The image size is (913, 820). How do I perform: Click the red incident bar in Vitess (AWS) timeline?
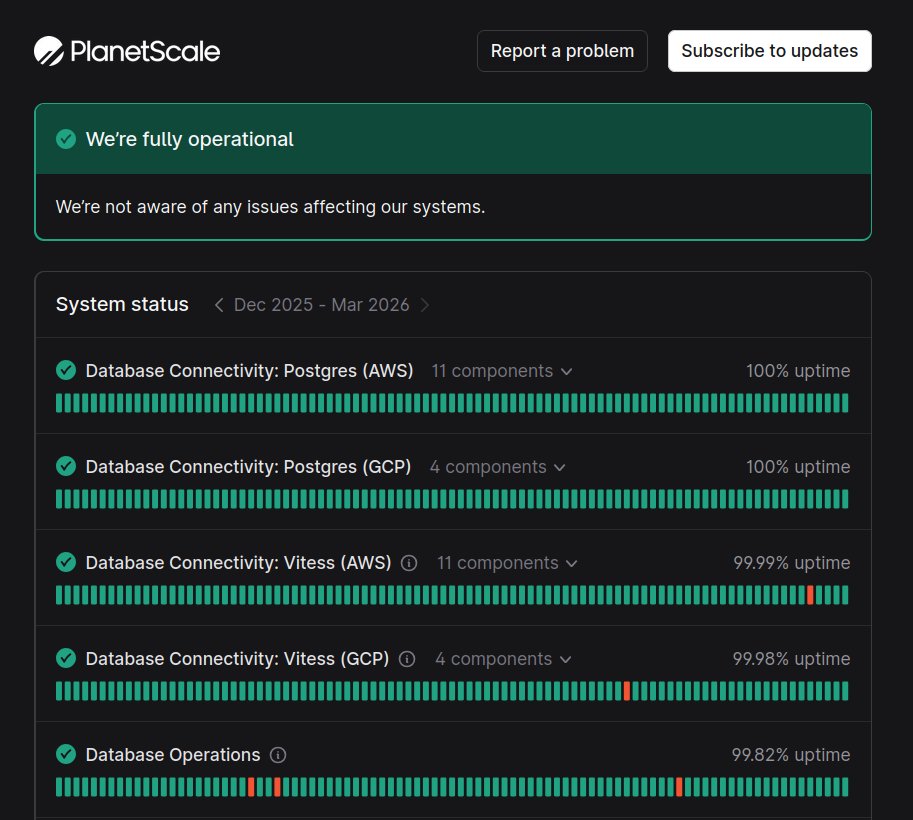[810, 595]
